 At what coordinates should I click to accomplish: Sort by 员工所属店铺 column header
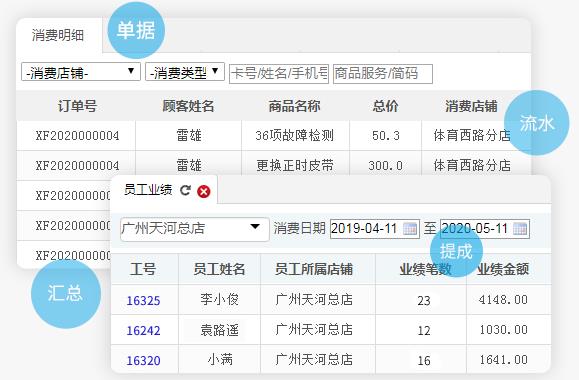click(314, 269)
